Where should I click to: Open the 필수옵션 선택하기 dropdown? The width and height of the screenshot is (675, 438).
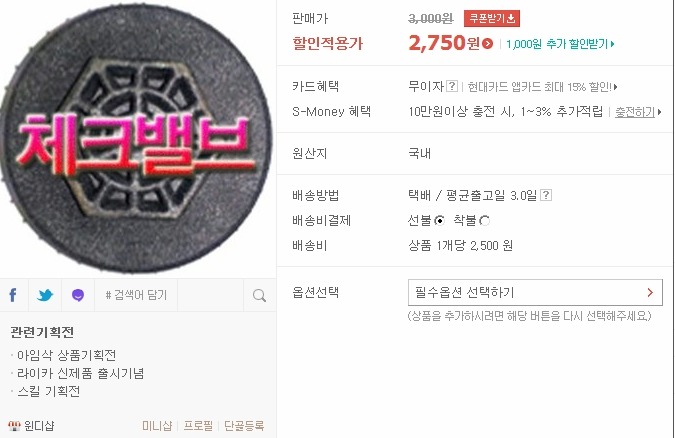point(535,292)
